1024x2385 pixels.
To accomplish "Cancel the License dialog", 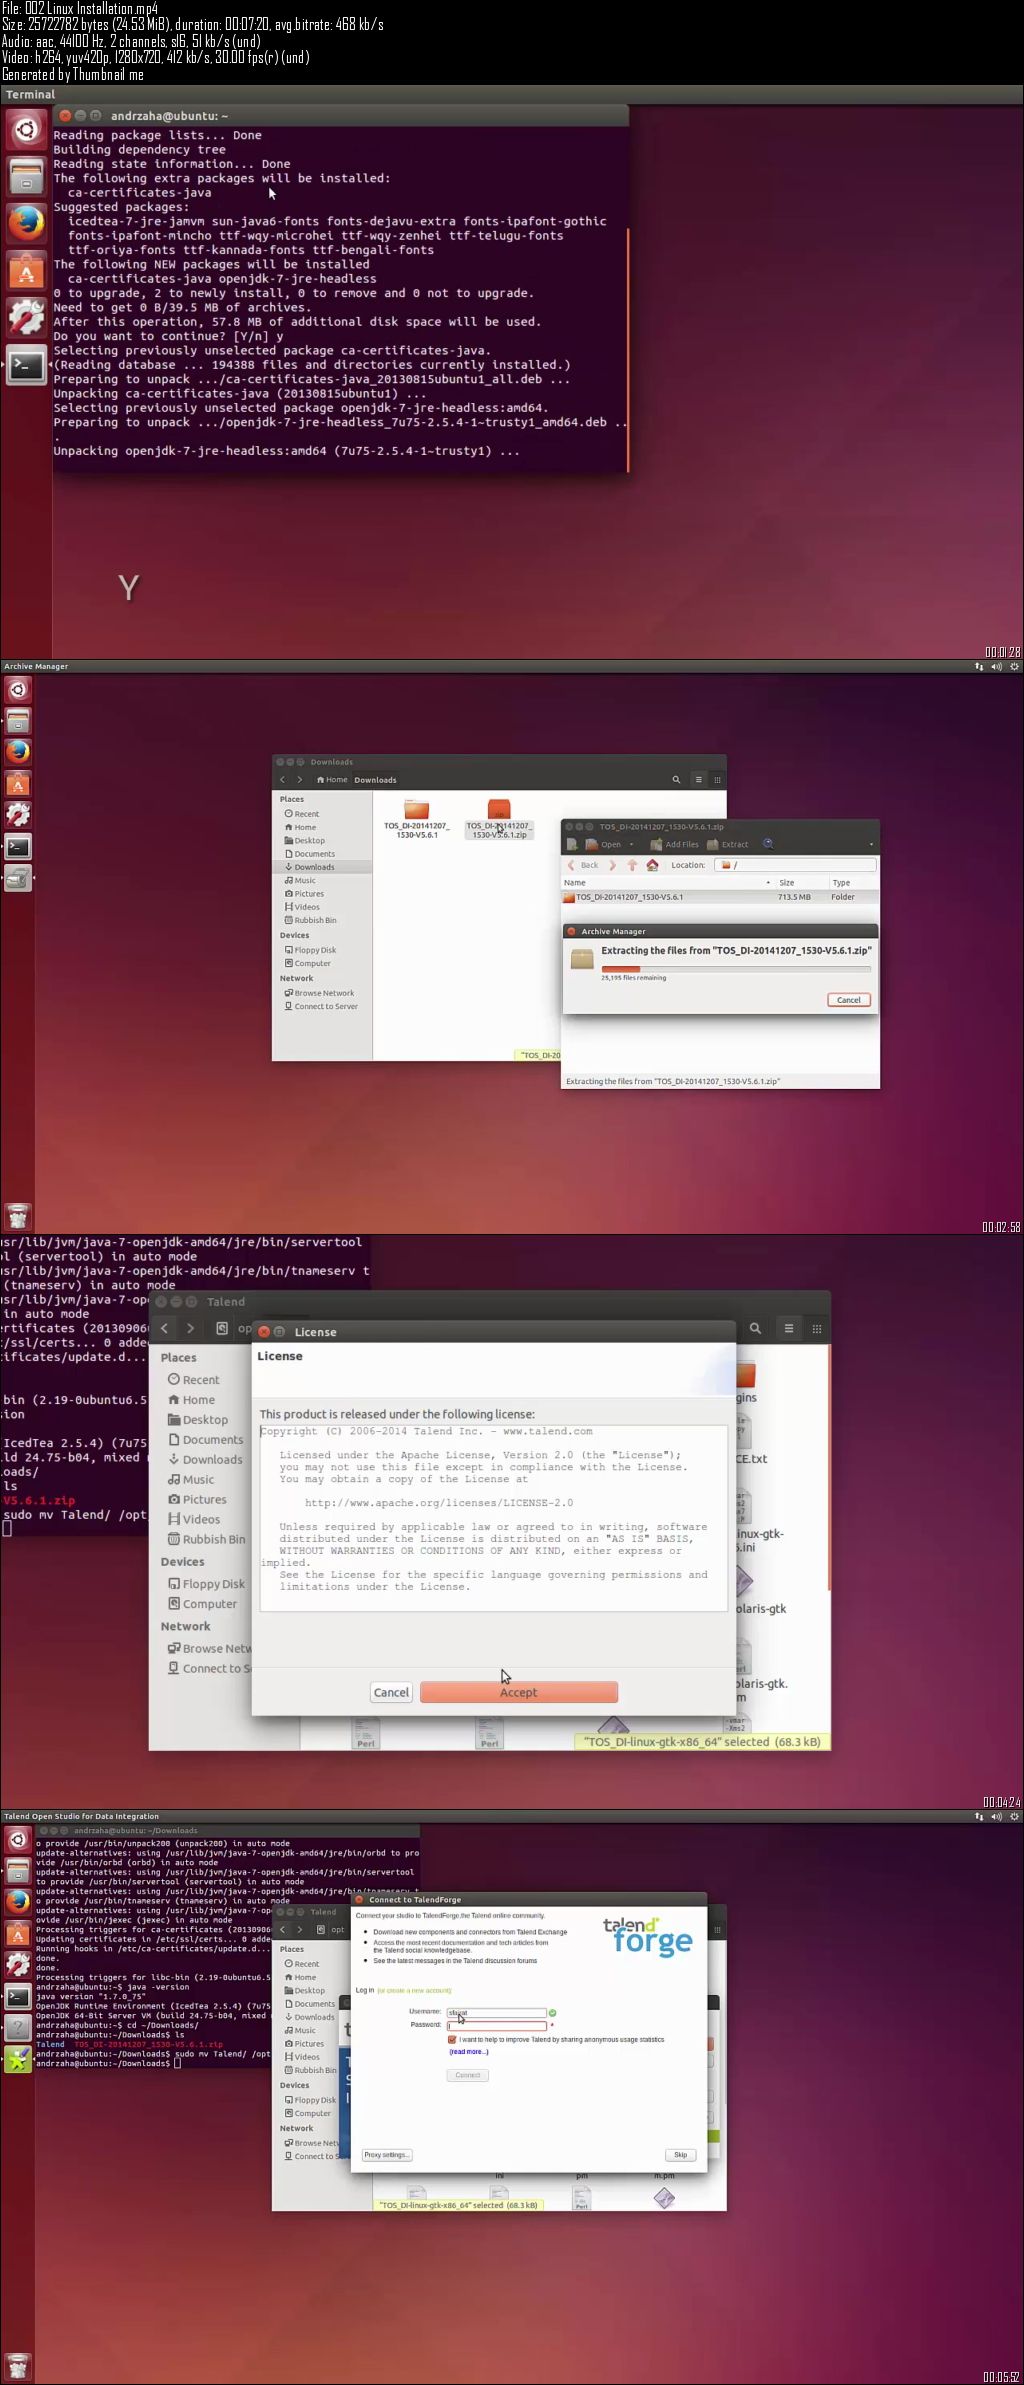I will pos(391,1692).
